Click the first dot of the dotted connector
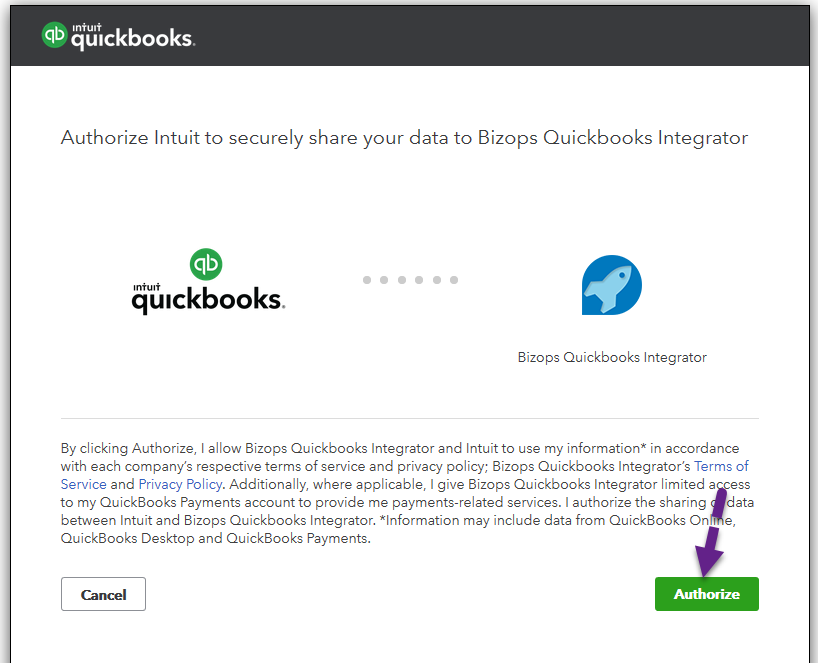 (x=367, y=280)
